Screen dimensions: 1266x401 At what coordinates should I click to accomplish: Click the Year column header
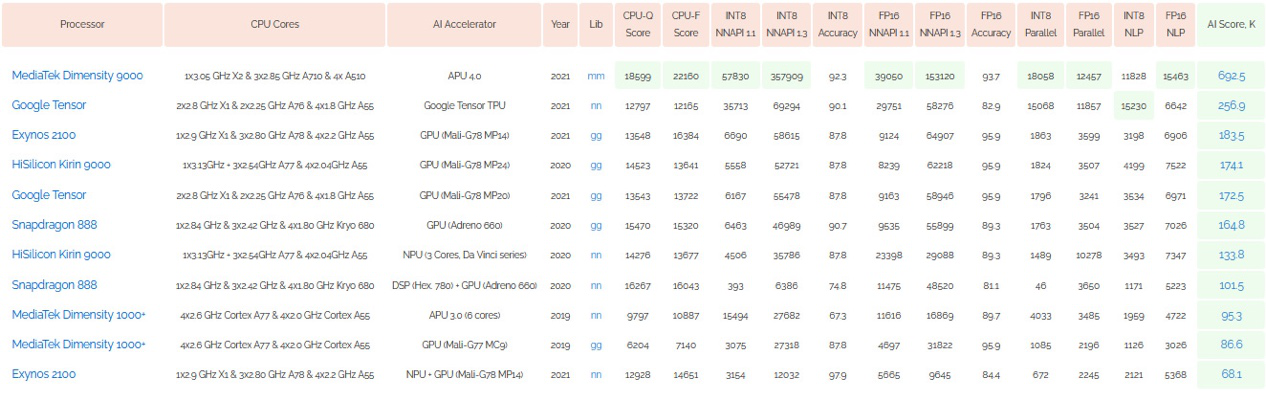pos(560,25)
